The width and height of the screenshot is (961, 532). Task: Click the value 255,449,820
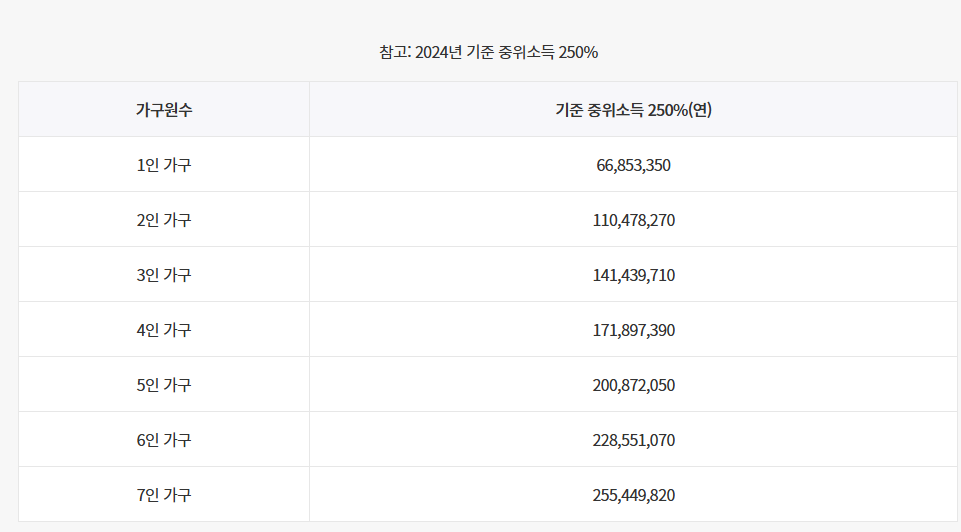(633, 495)
